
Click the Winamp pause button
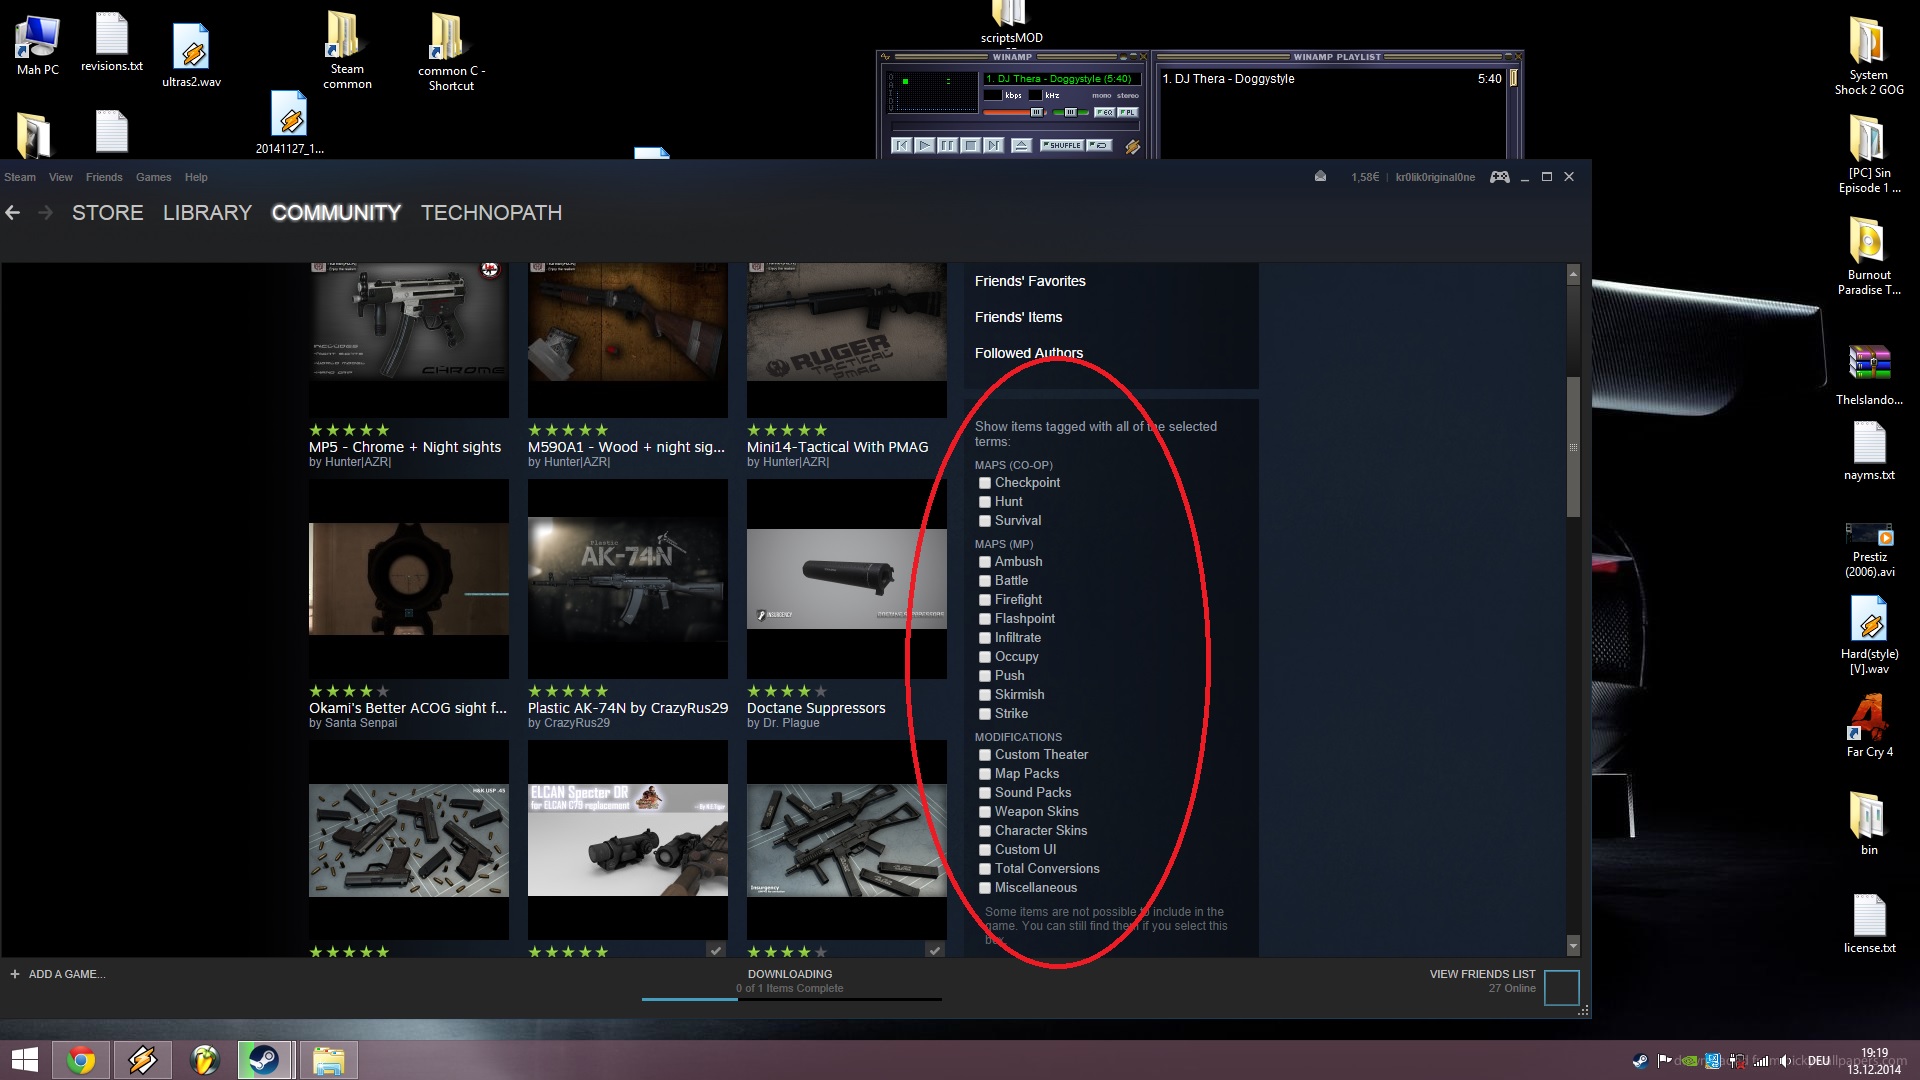coord(947,146)
